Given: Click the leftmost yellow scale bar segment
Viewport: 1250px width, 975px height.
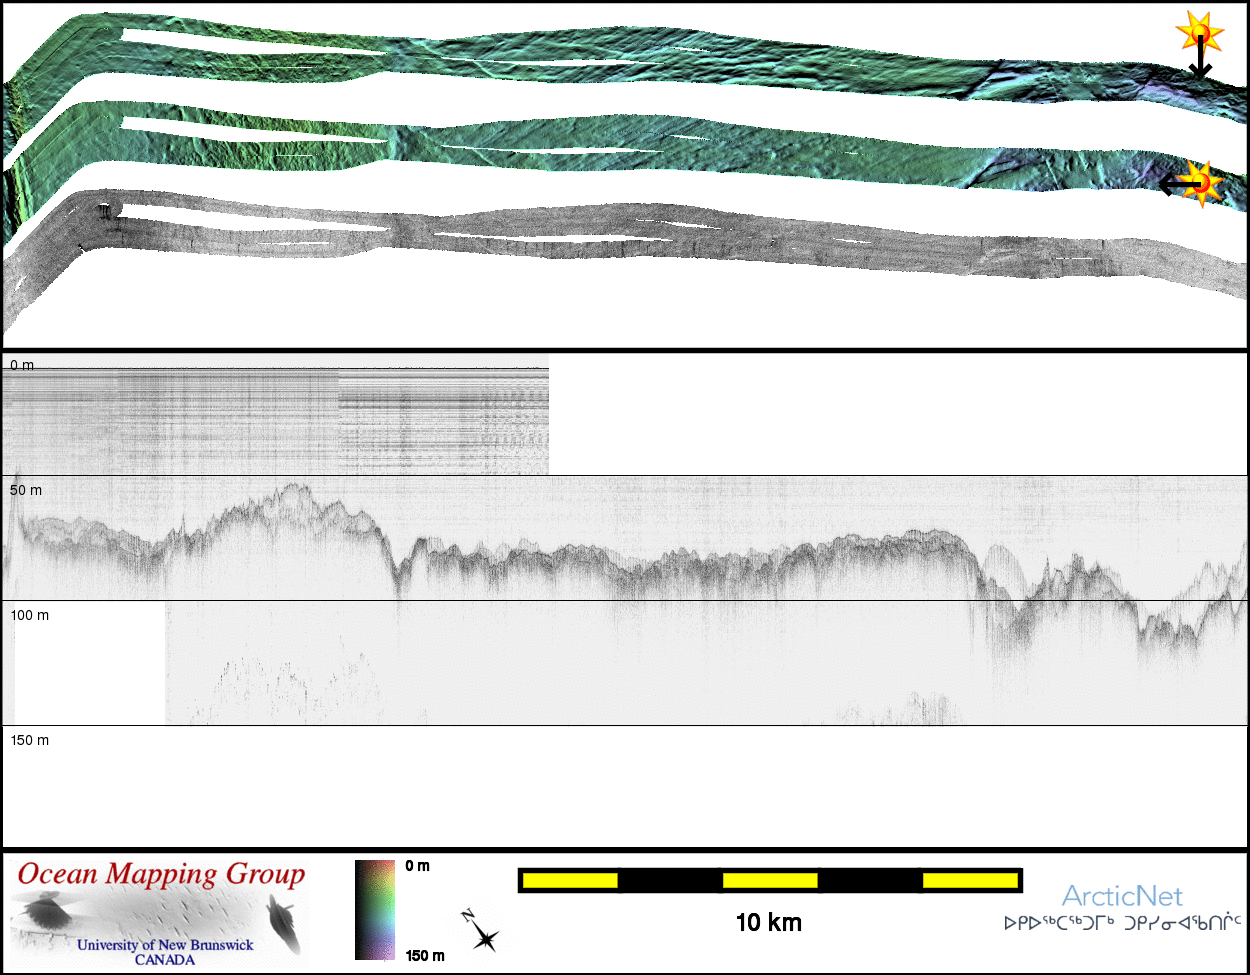Looking at the screenshot, I should pyautogui.click(x=570, y=880).
